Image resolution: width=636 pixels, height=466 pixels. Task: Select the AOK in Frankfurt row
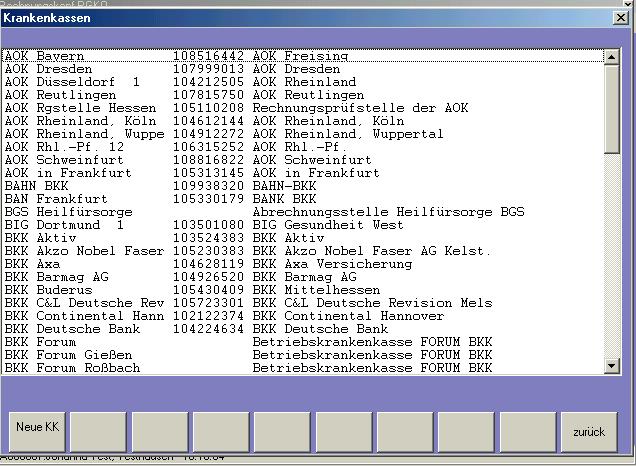[x=303, y=173]
